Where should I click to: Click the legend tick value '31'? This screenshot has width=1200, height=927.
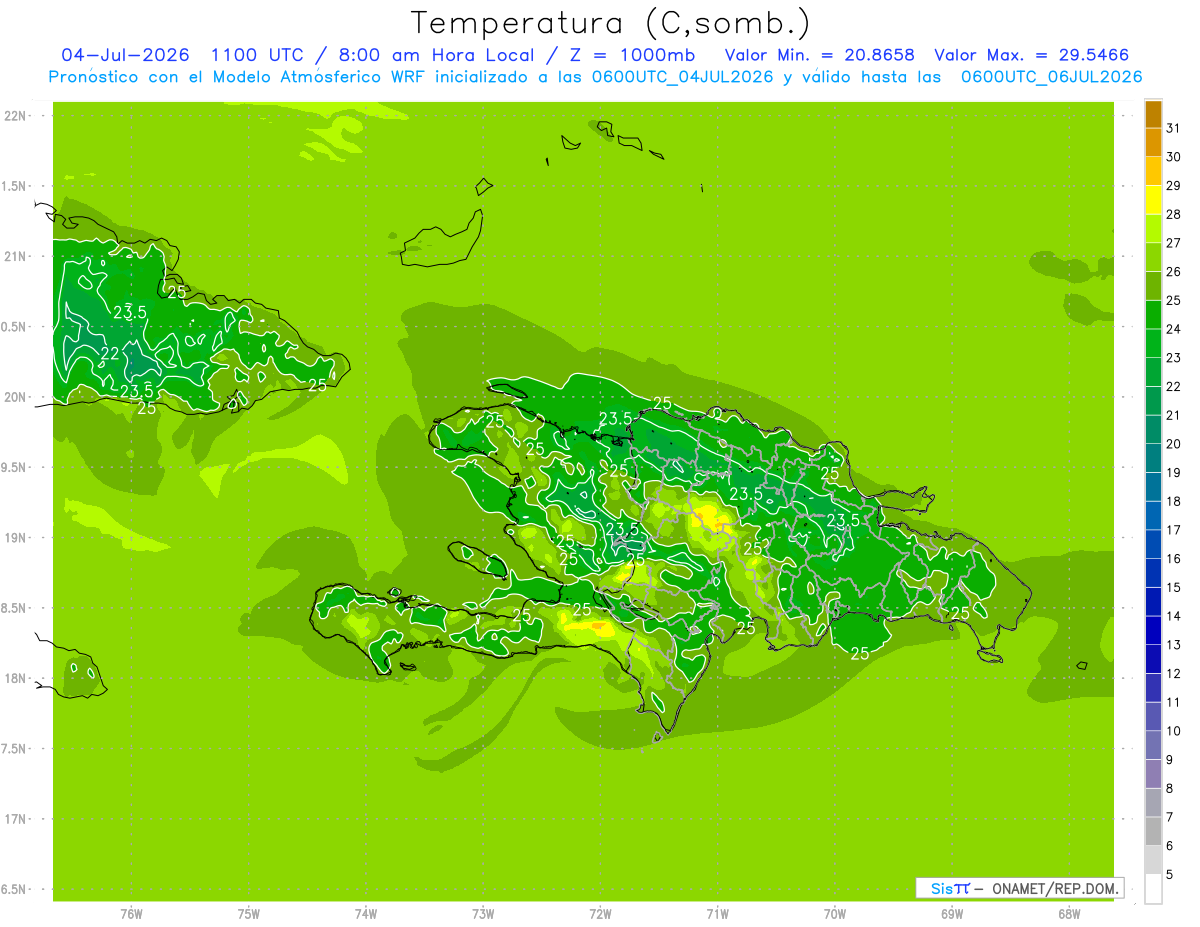(x=1174, y=127)
